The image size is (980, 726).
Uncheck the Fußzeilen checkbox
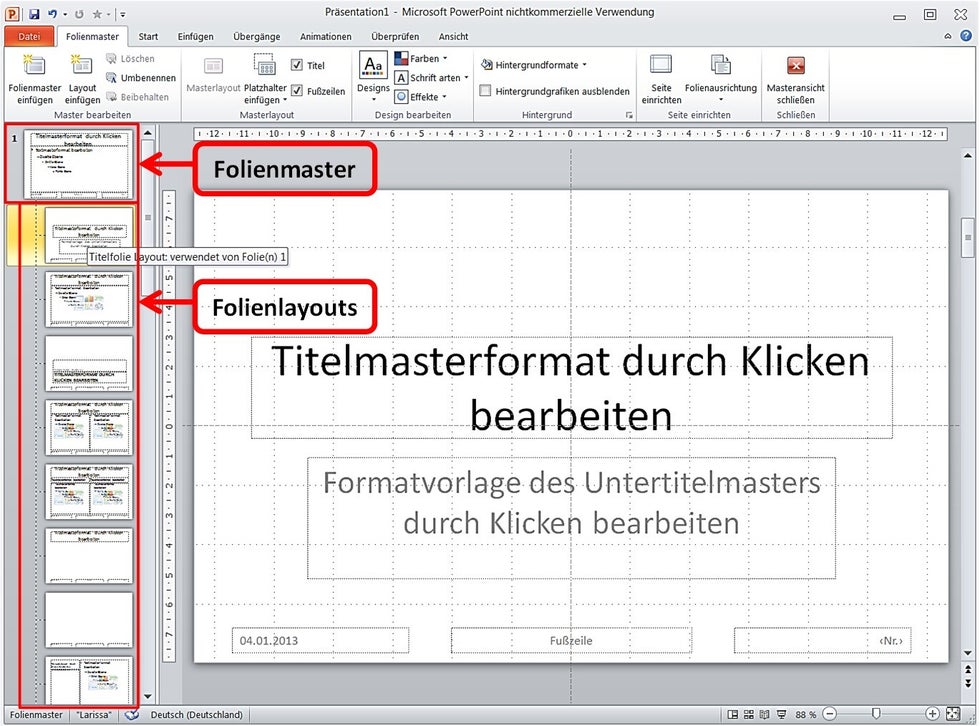pyautogui.click(x=297, y=91)
